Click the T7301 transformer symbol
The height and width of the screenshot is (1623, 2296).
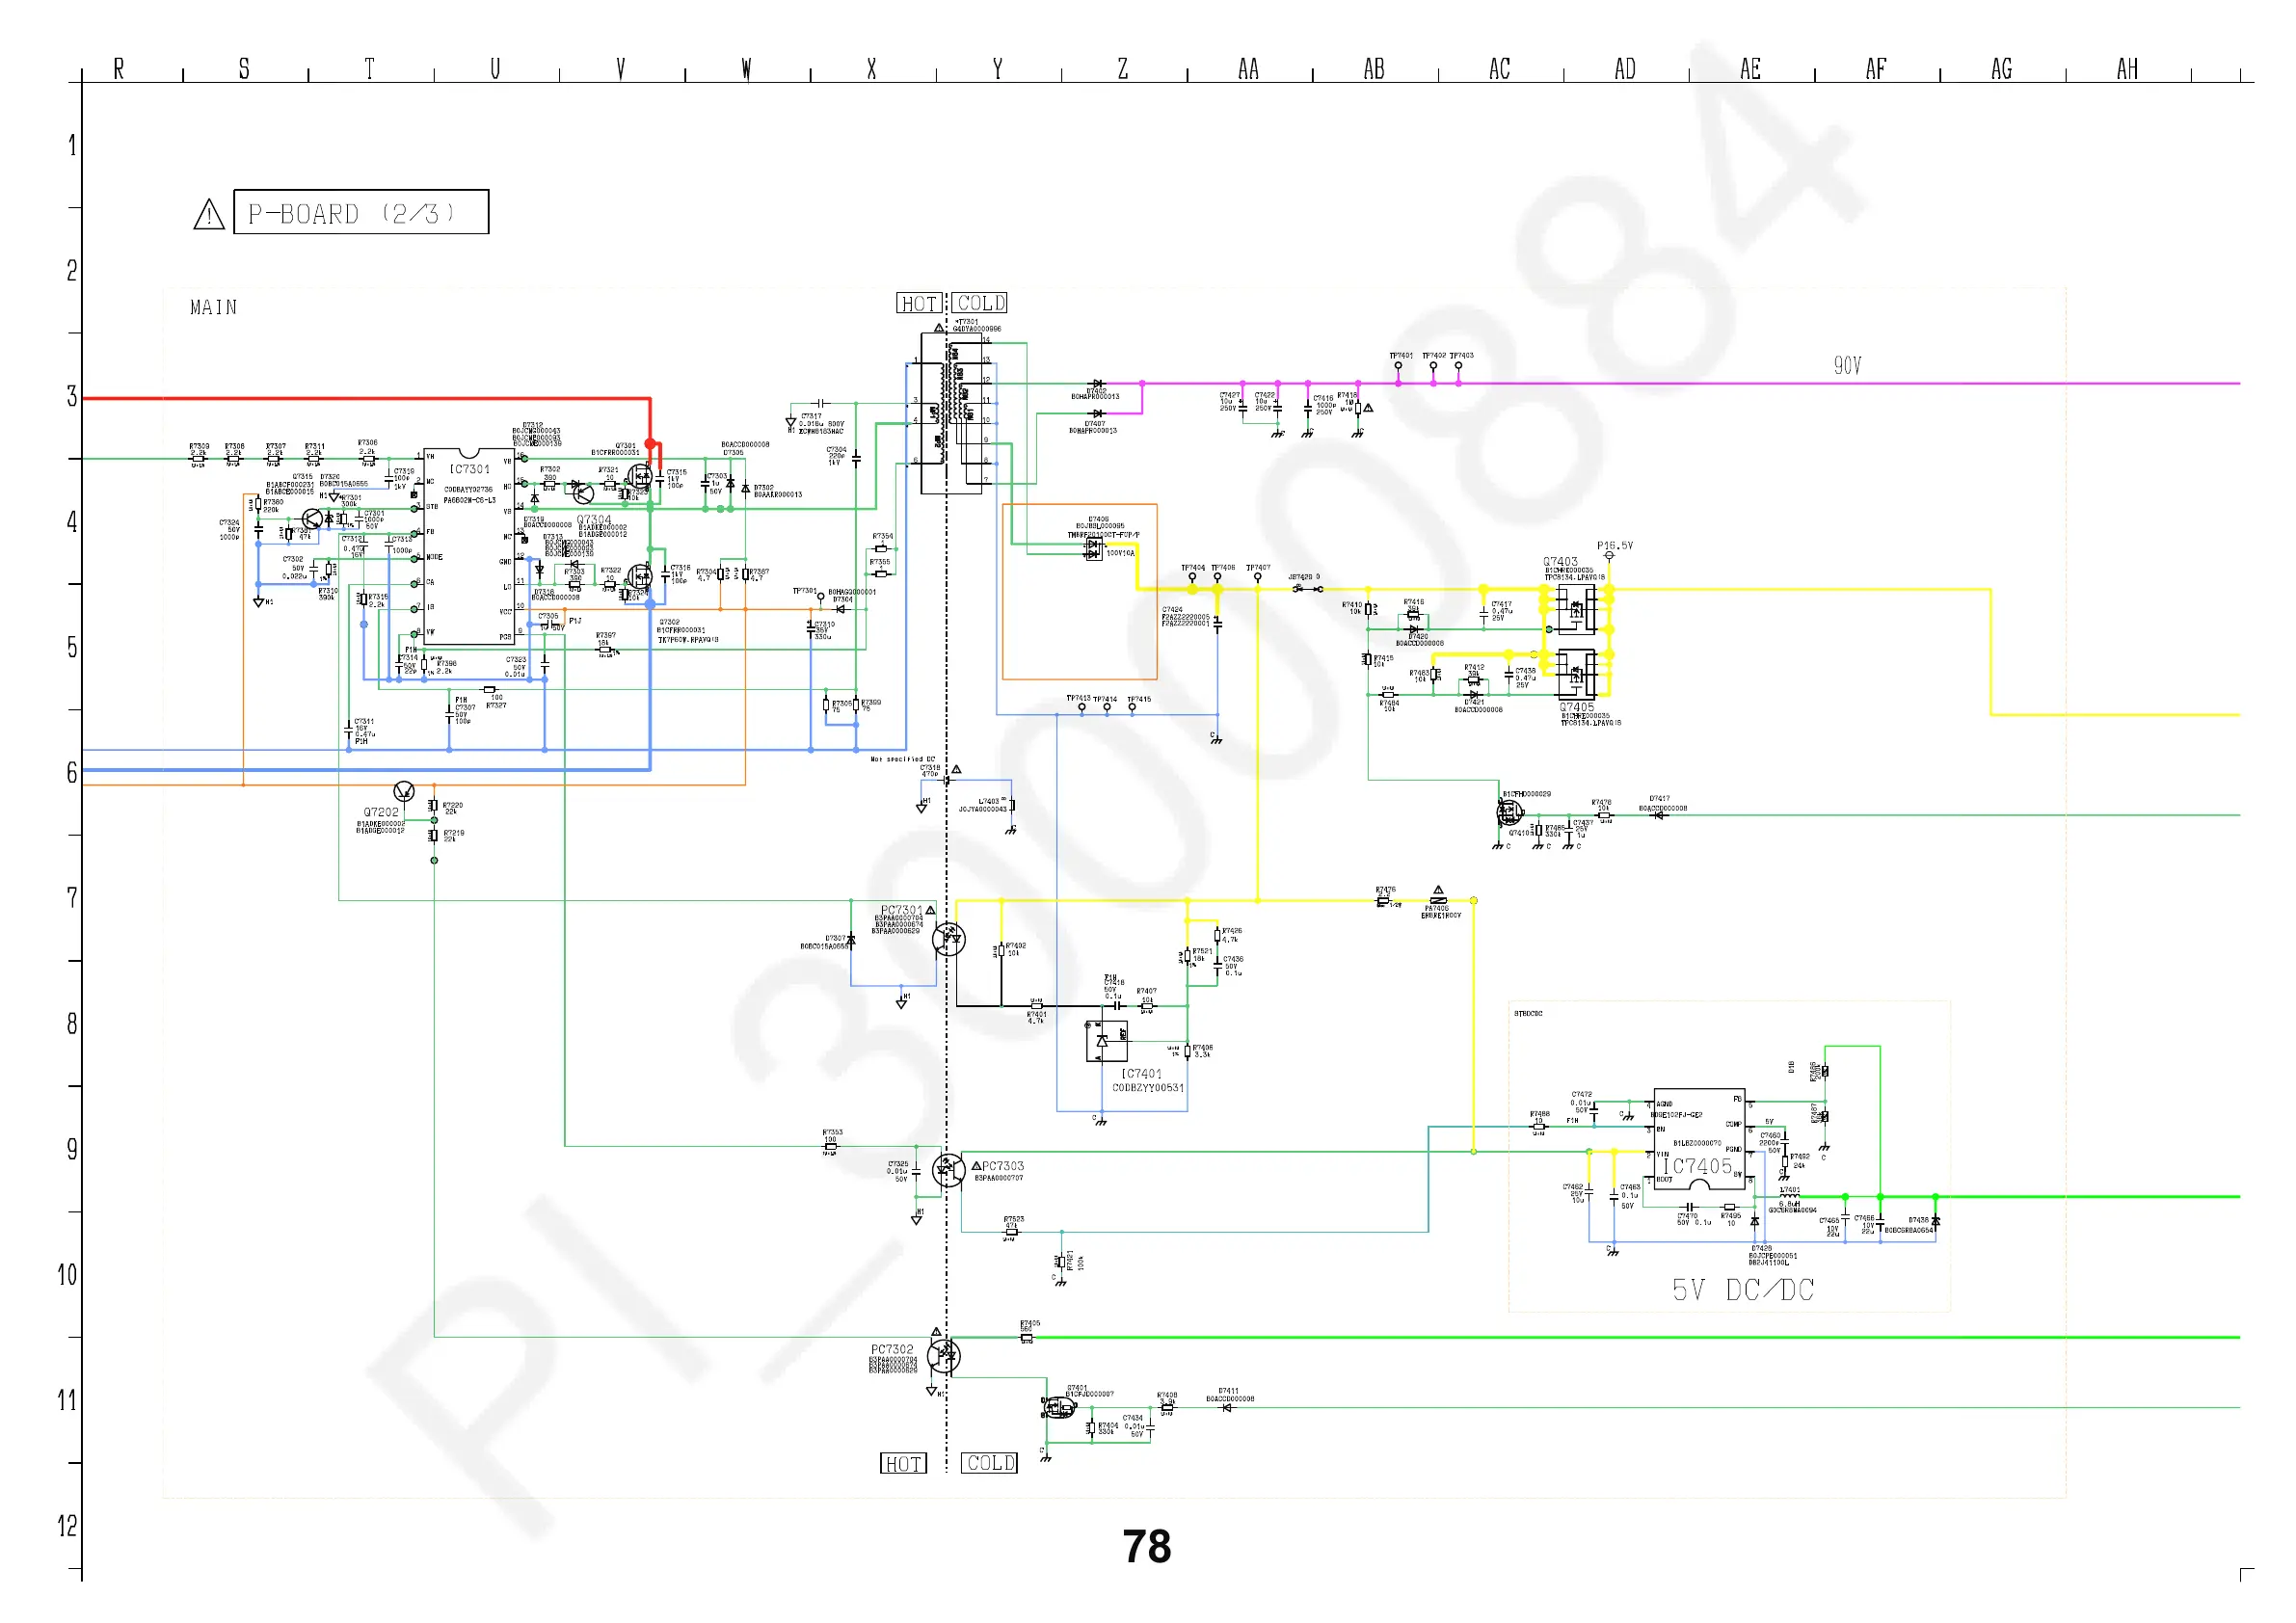[951, 416]
